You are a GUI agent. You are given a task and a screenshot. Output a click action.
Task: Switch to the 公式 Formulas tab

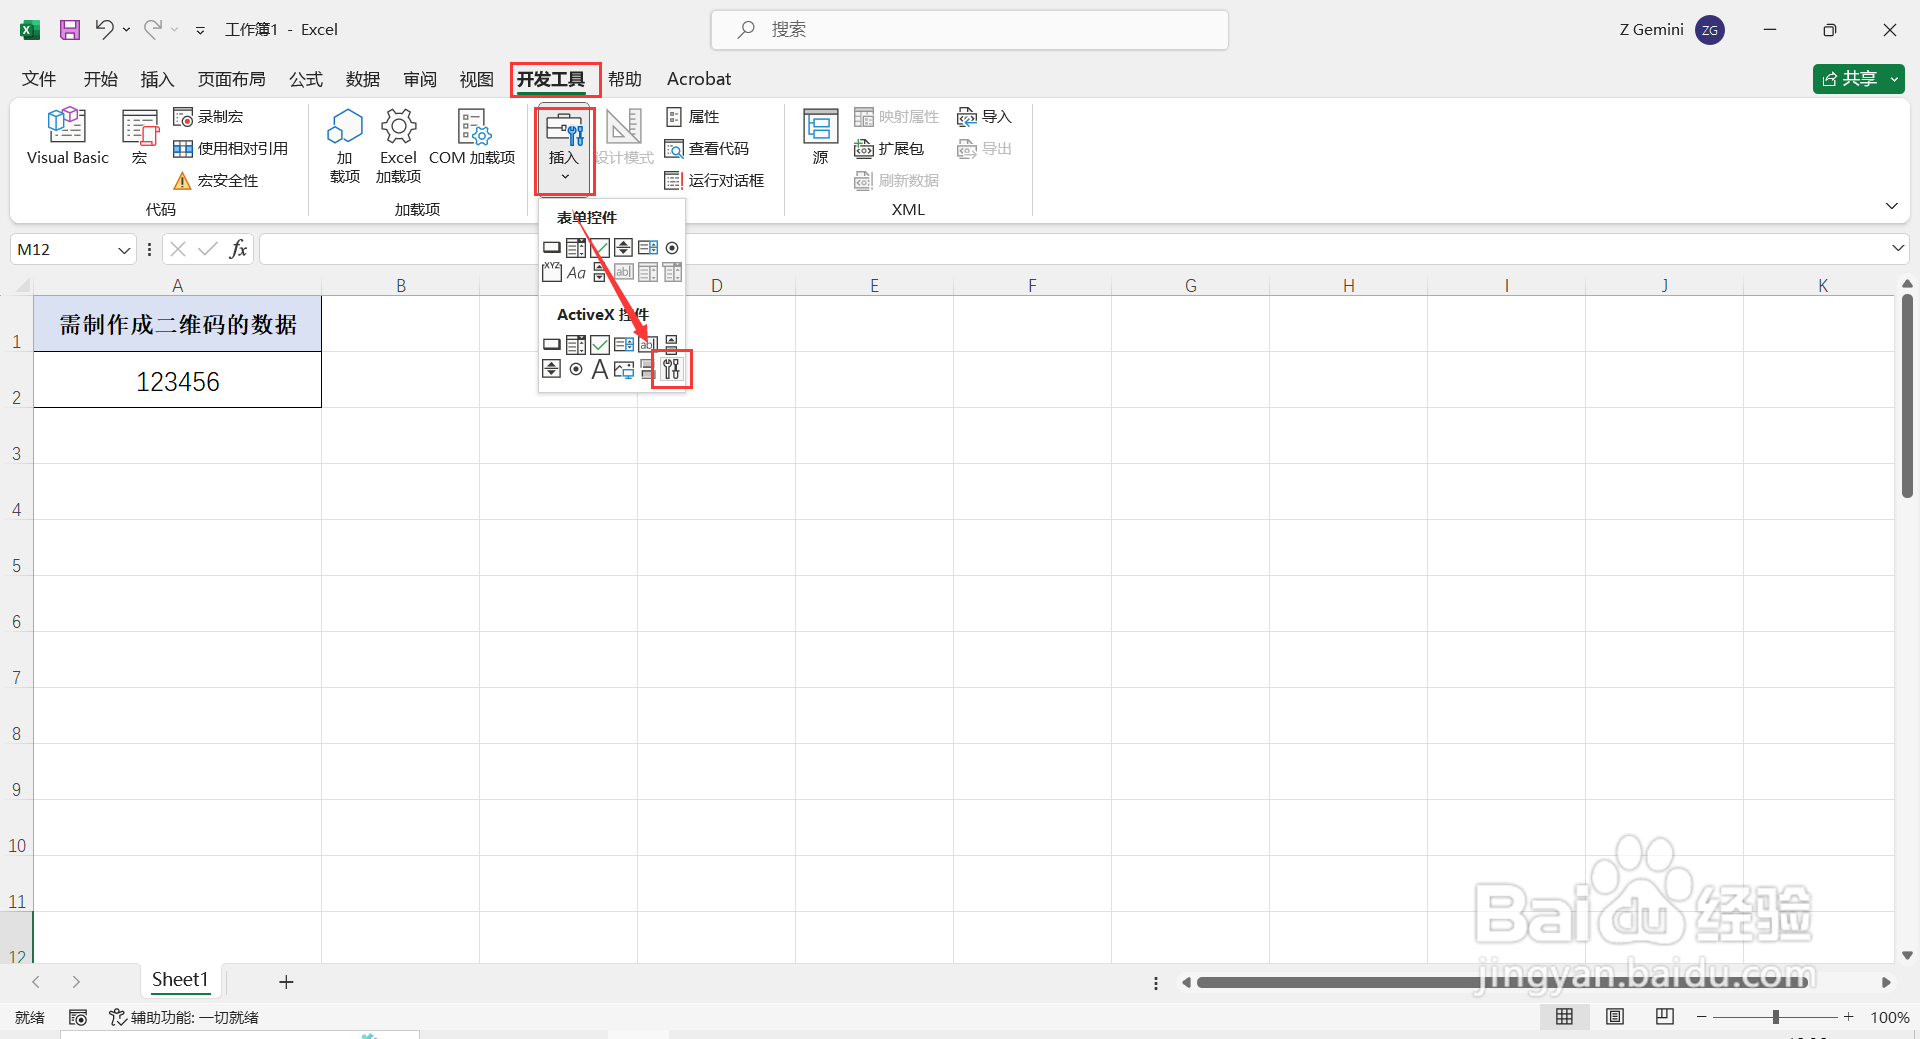tap(306, 79)
